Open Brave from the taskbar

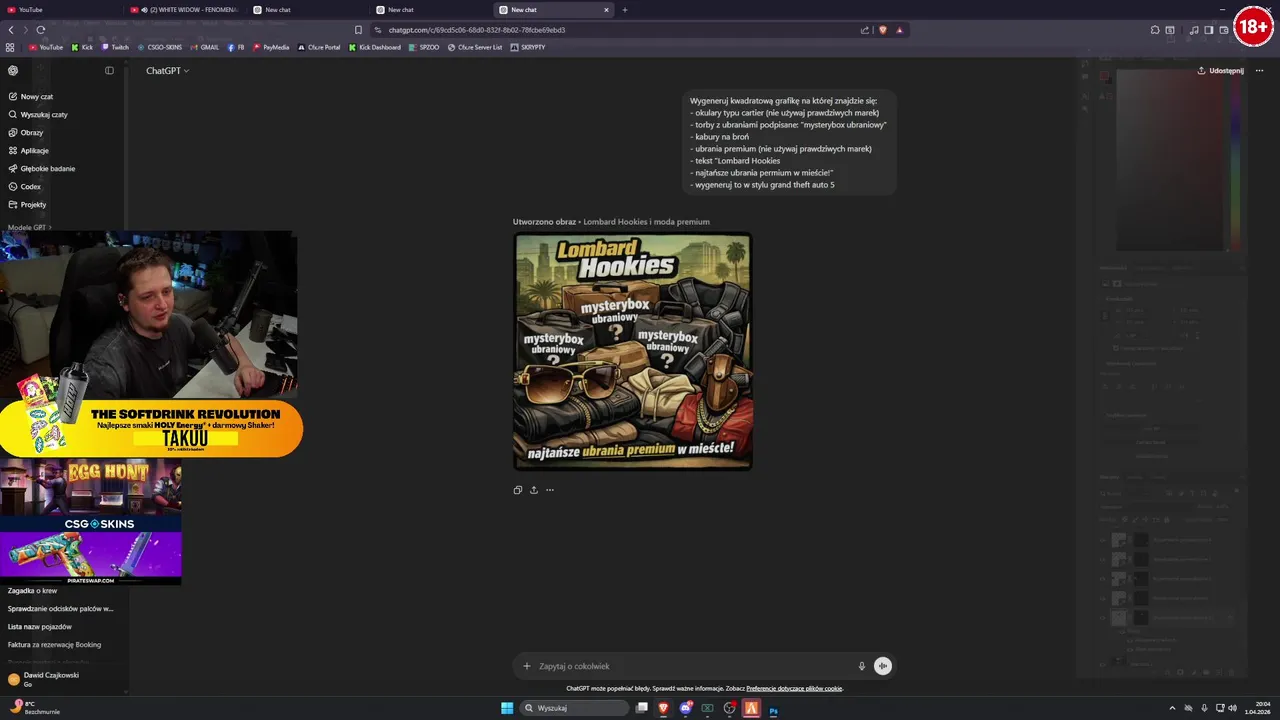point(663,708)
